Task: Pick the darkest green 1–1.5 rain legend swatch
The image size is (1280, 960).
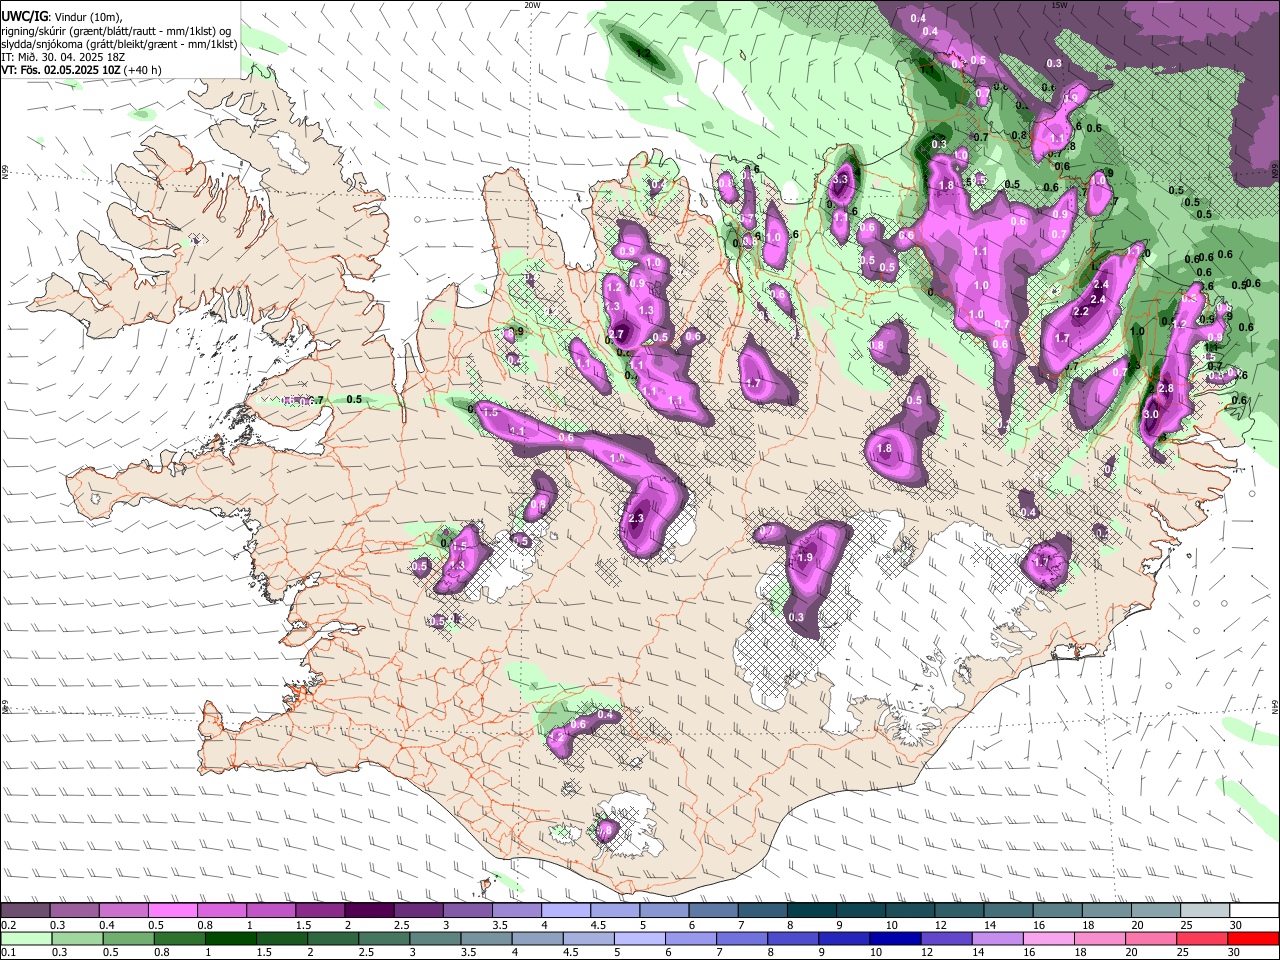Action: (230, 938)
